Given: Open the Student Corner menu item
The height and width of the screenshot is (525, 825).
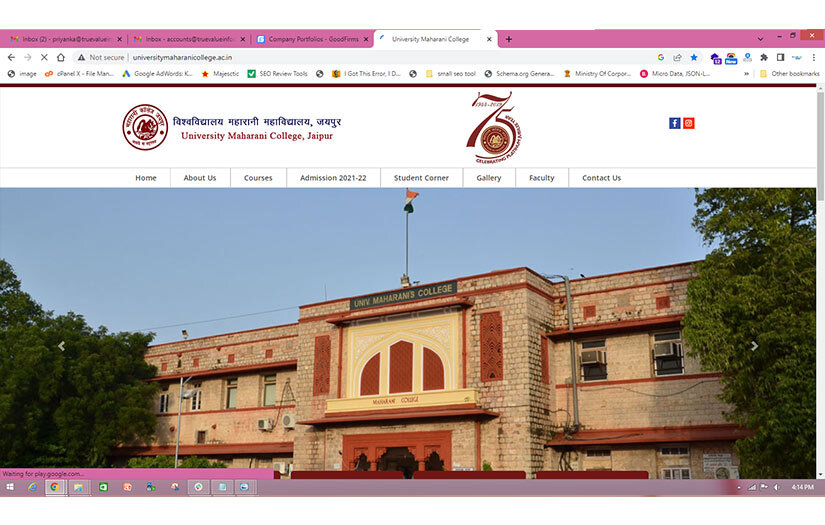Looking at the screenshot, I should pos(421,178).
